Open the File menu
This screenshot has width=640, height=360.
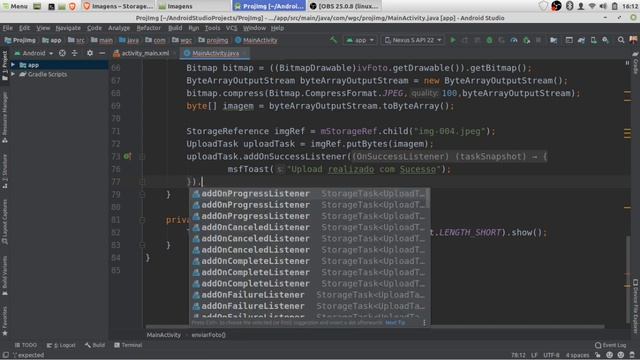point(8,28)
